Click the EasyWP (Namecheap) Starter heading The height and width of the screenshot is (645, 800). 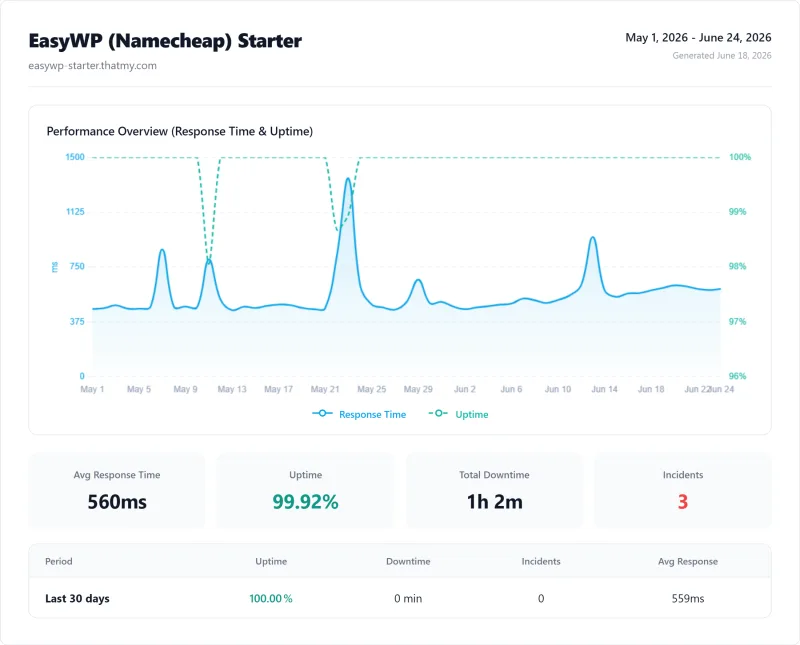pyautogui.click(x=165, y=41)
